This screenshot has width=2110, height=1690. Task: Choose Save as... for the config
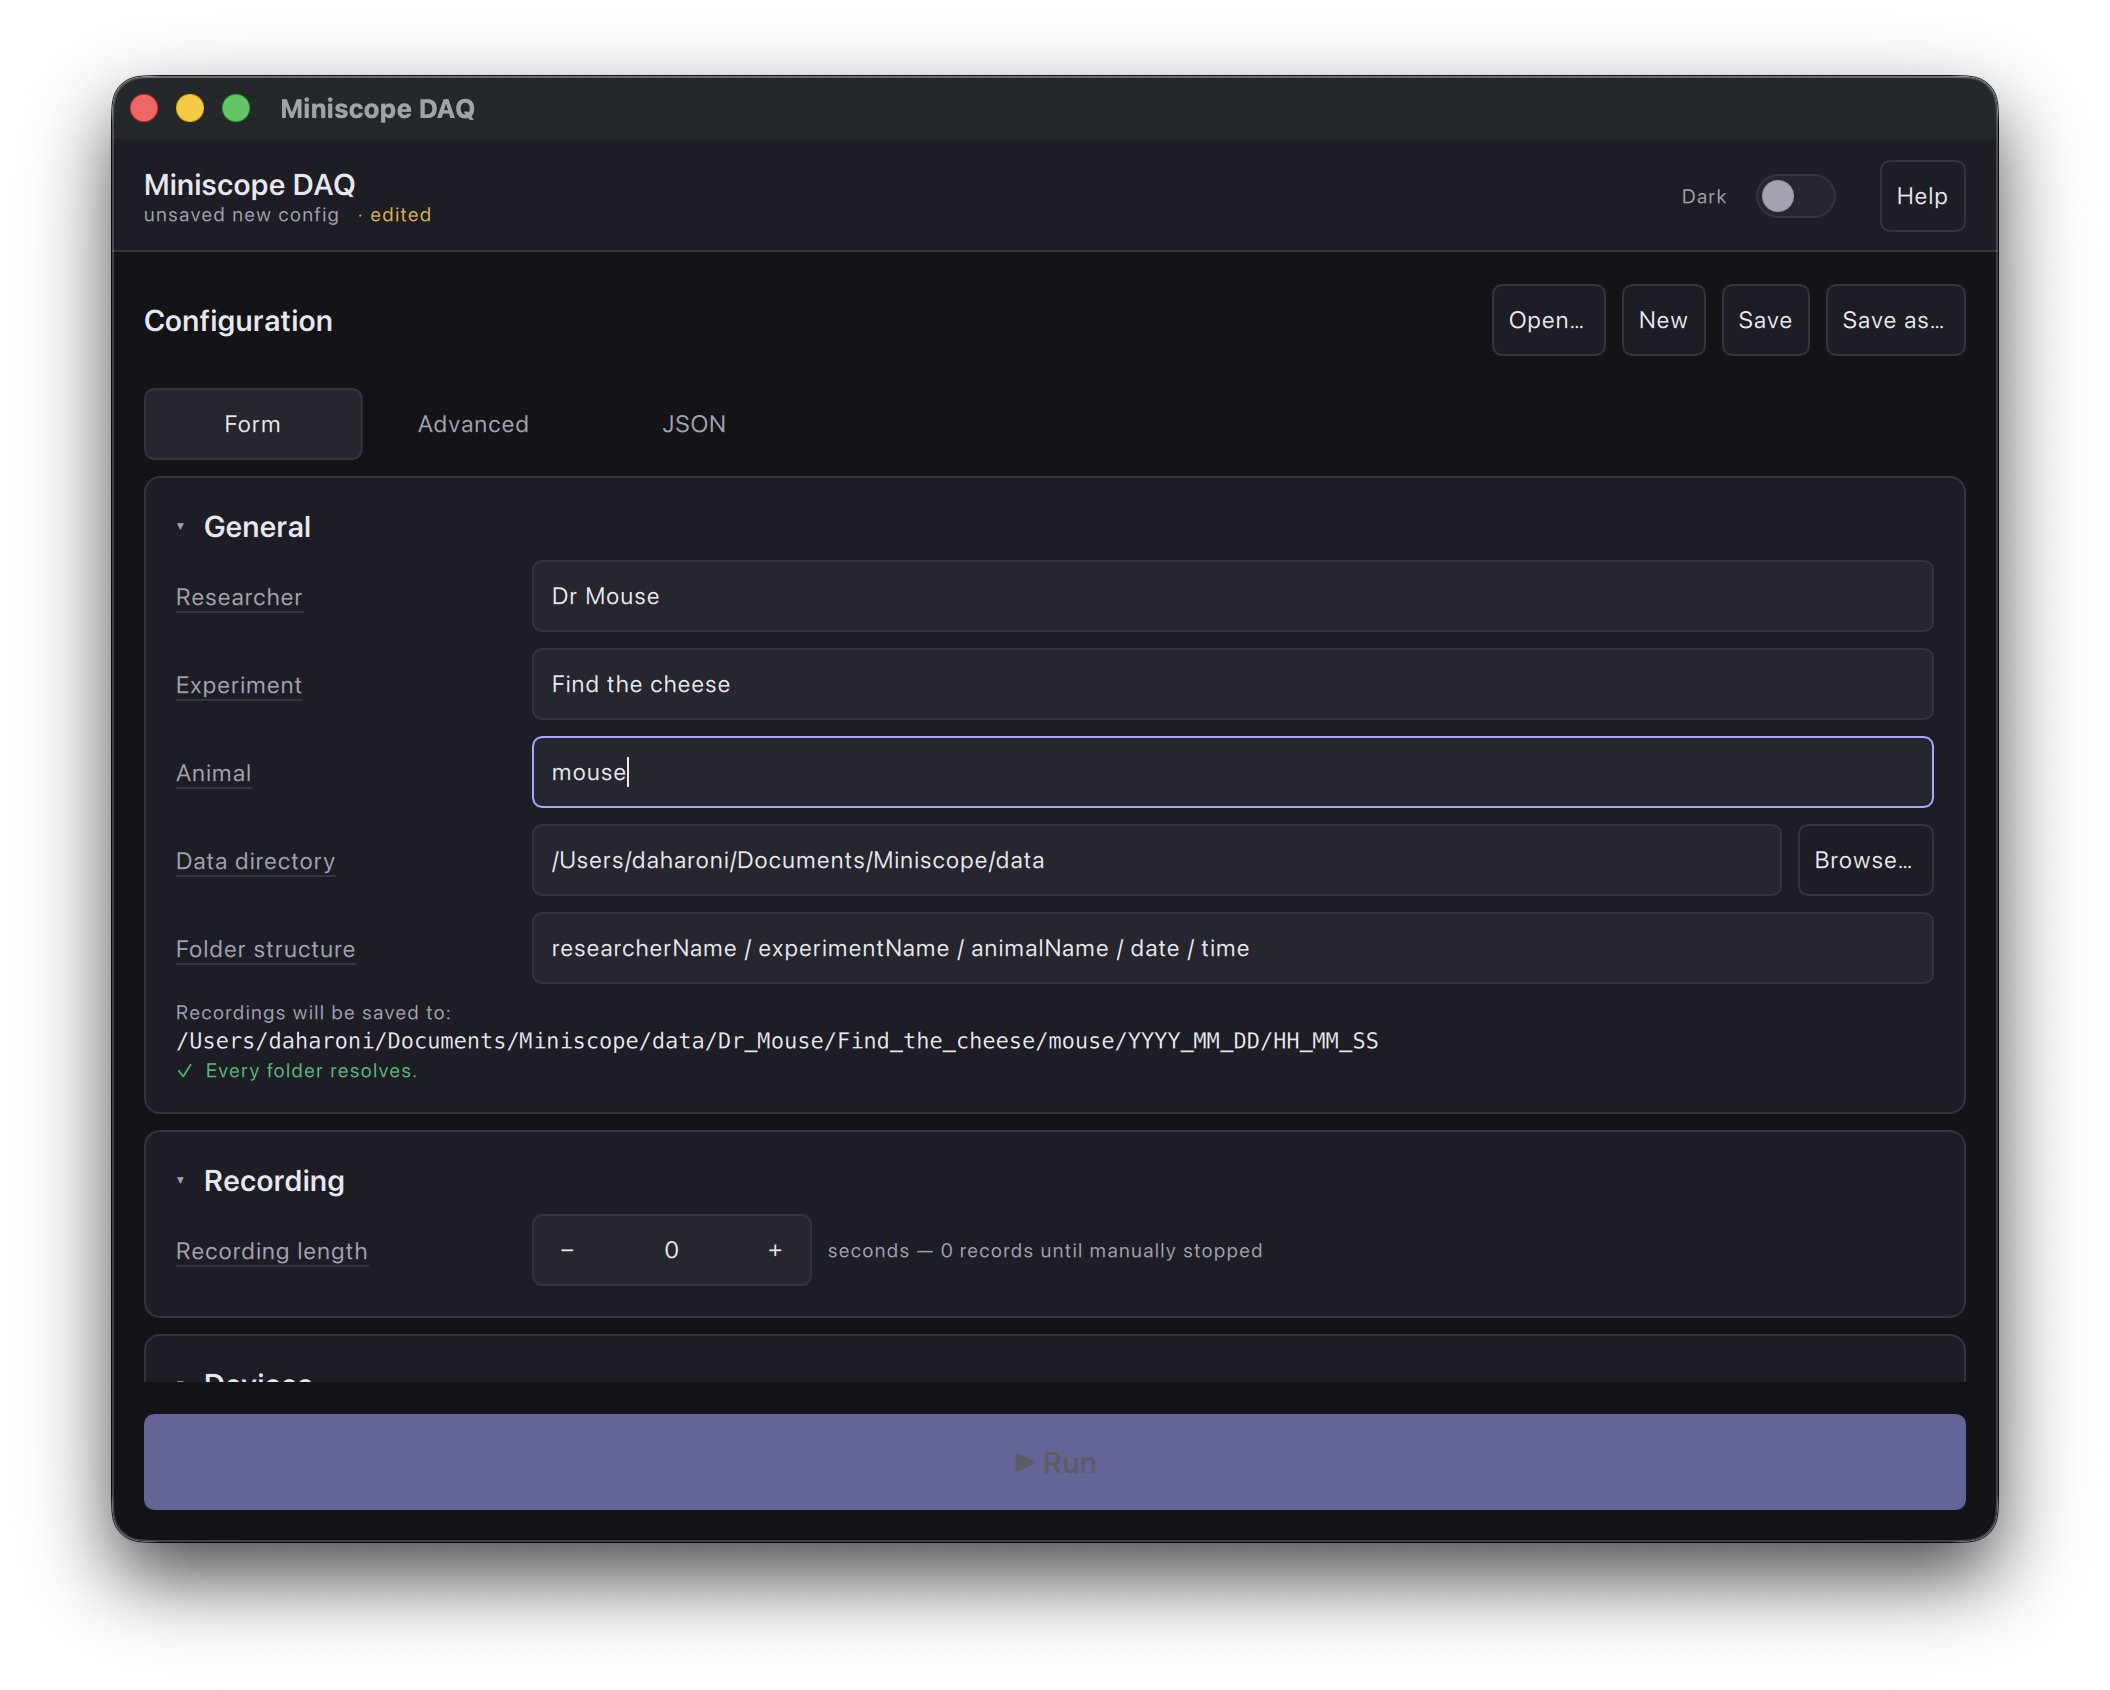[1895, 320]
